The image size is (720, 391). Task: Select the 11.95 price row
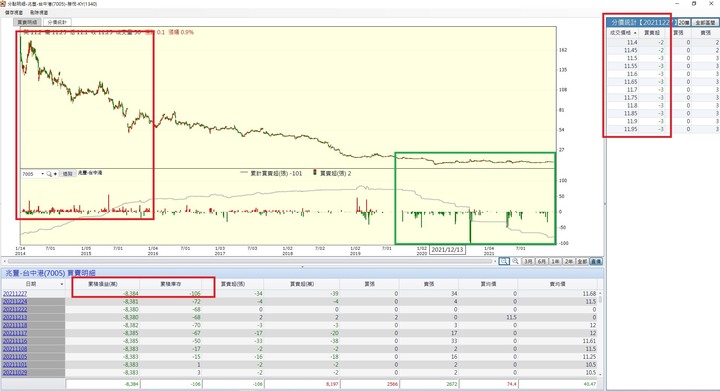(663, 129)
